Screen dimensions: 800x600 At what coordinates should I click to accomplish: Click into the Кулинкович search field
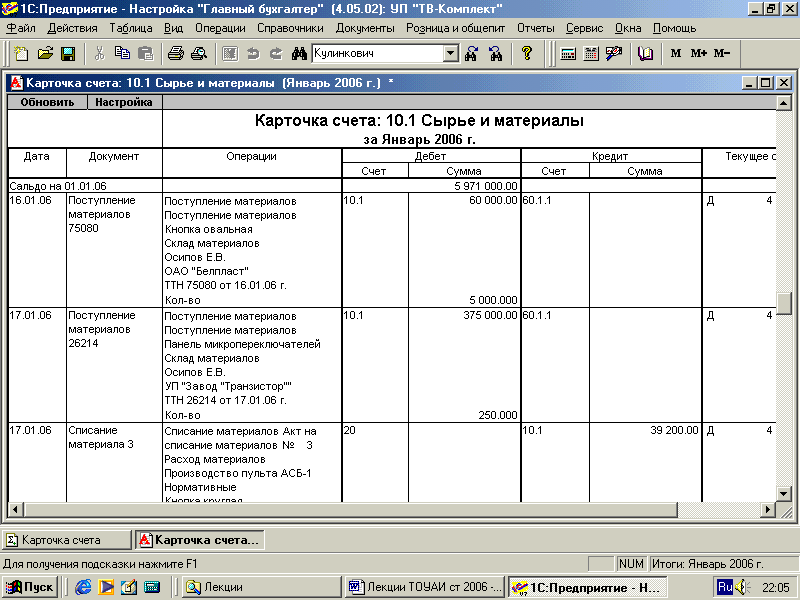[378, 54]
